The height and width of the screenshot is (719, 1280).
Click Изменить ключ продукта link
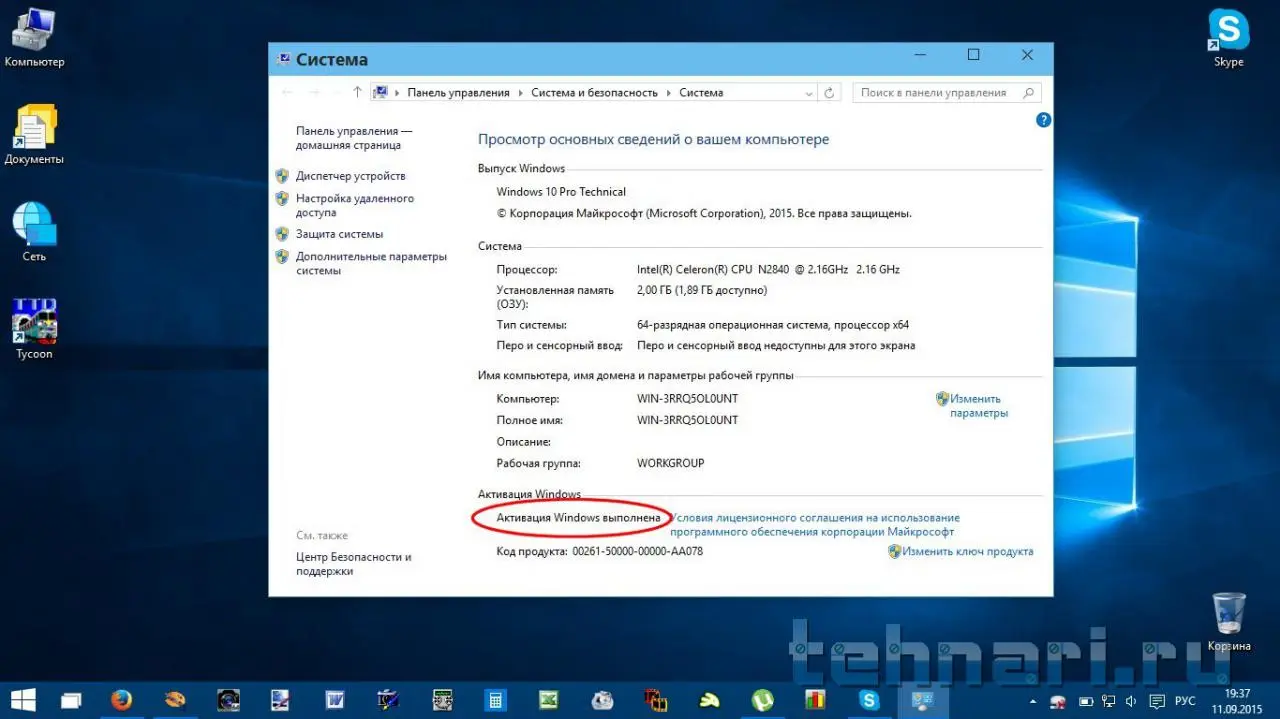coord(967,552)
